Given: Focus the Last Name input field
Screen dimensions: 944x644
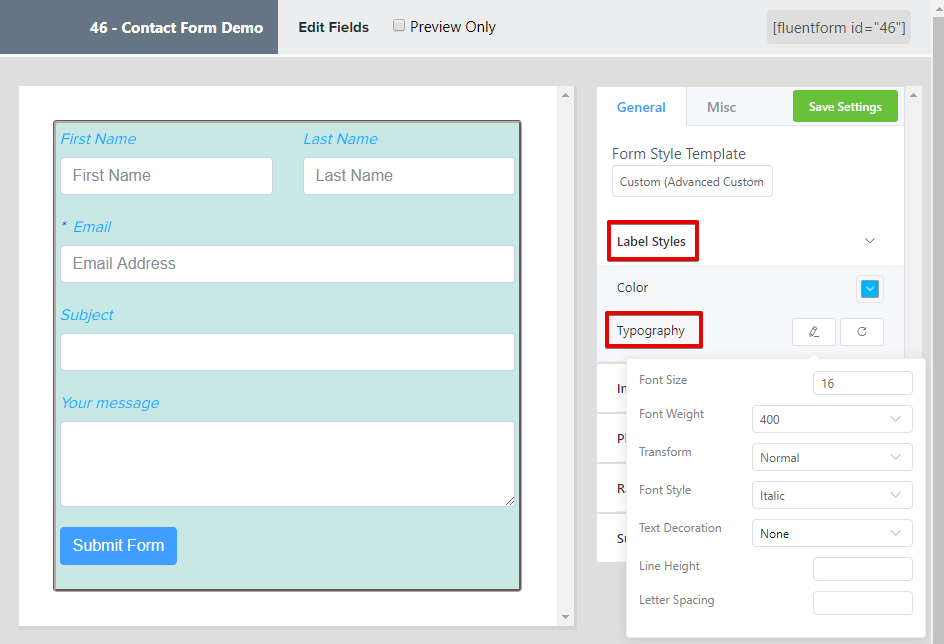Looking at the screenshot, I should click(409, 176).
